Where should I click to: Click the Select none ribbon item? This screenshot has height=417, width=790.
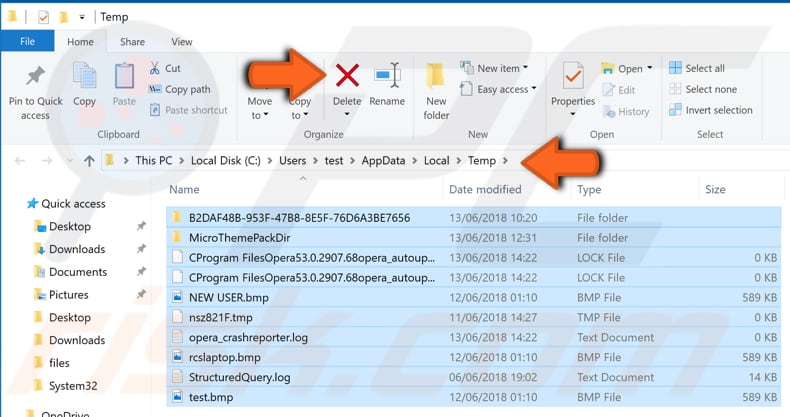point(703,89)
